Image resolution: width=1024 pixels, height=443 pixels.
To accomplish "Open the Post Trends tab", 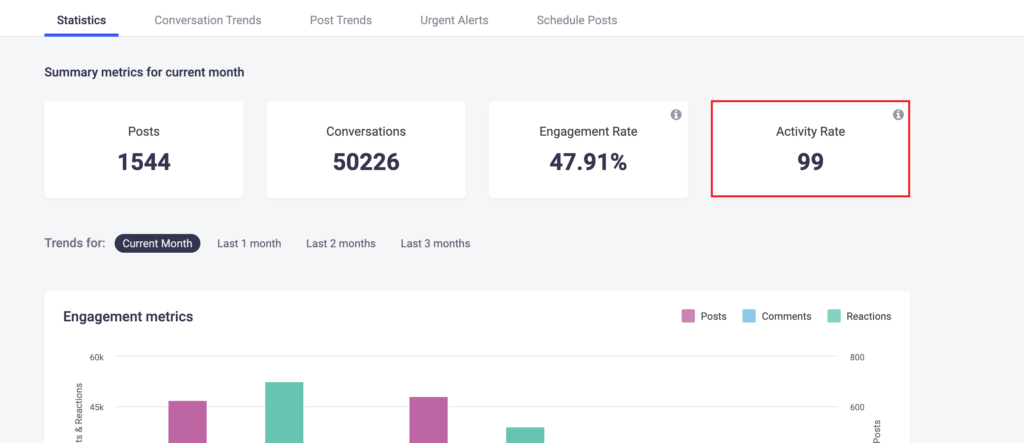I will (x=341, y=20).
